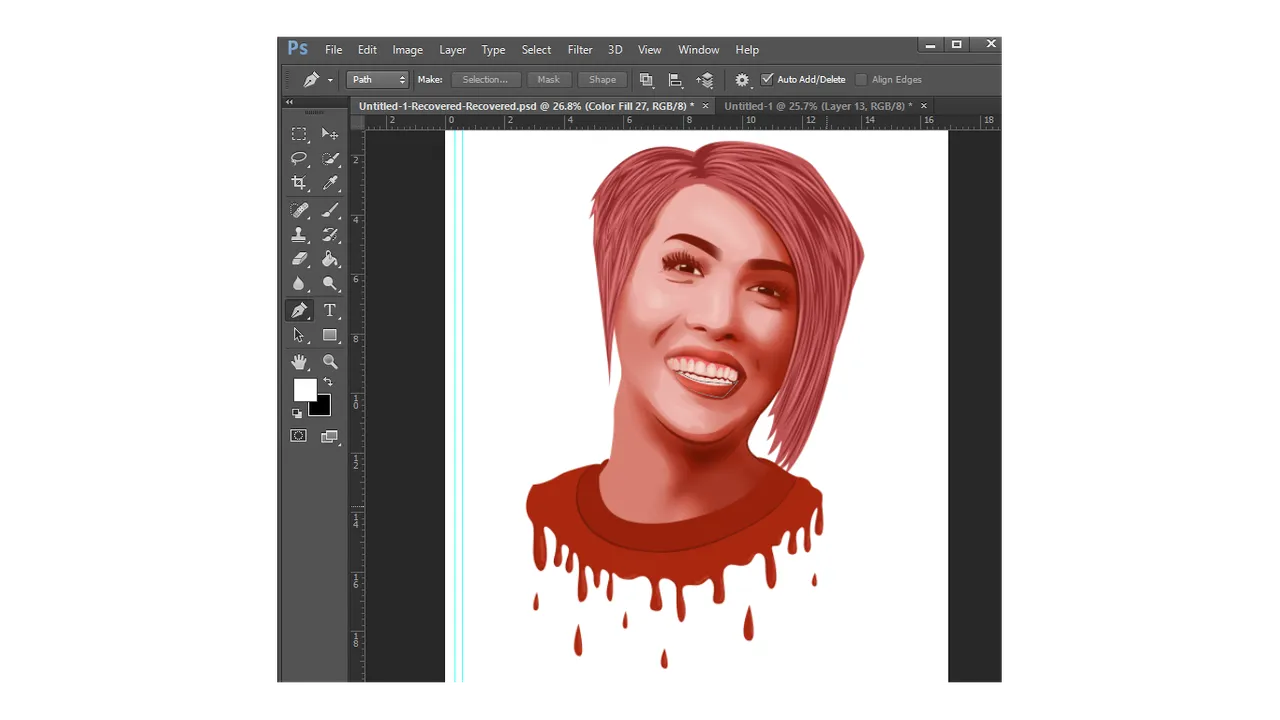Select the Eyedropper tool
Image resolution: width=1280 pixels, height=720 pixels.
(x=330, y=183)
